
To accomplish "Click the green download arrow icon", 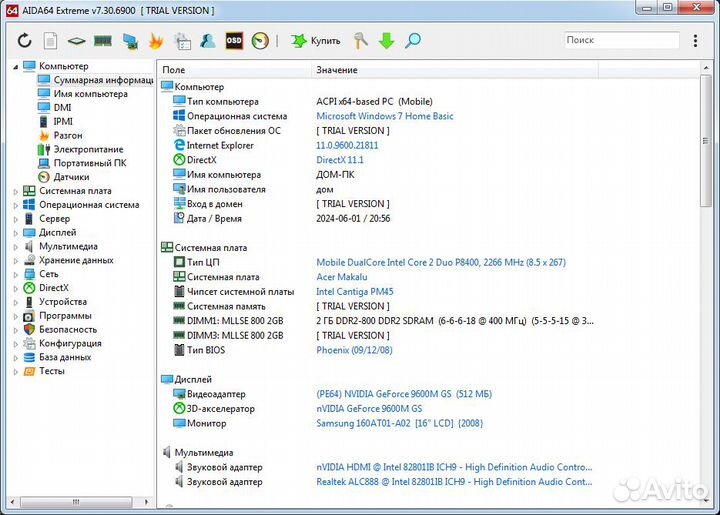I will (x=387, y=41).
